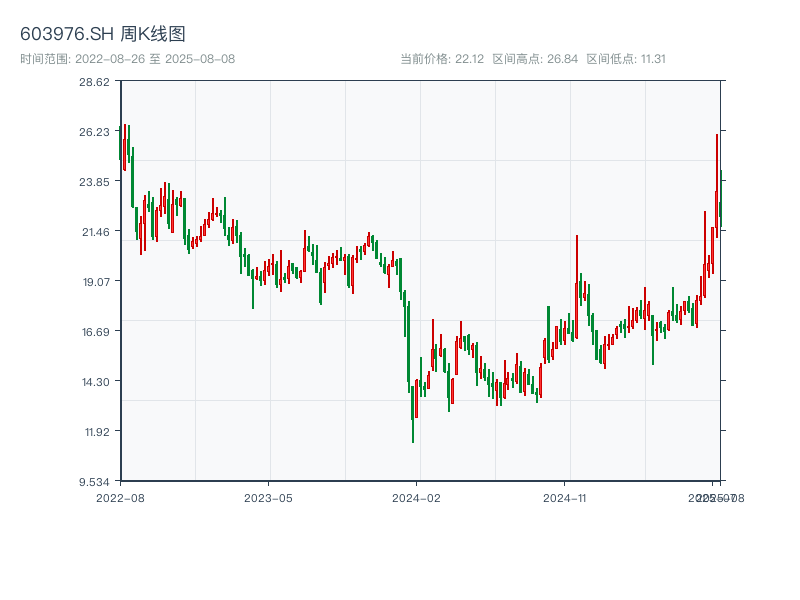800x600 pixels.
Task: Click the 2022-08 x-axis date label
Action: (120, 497)
